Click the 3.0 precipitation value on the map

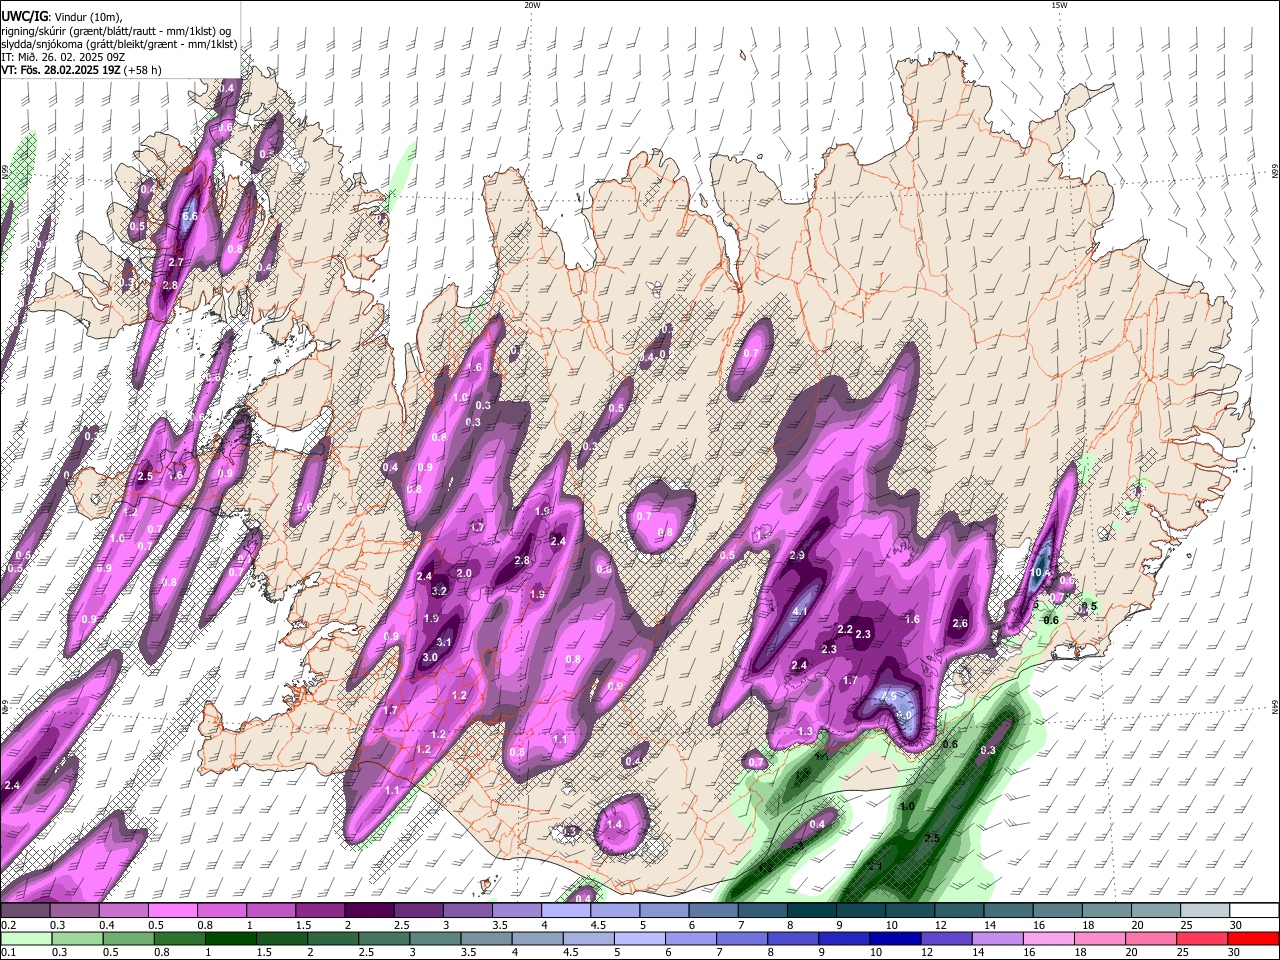point(430,657)
